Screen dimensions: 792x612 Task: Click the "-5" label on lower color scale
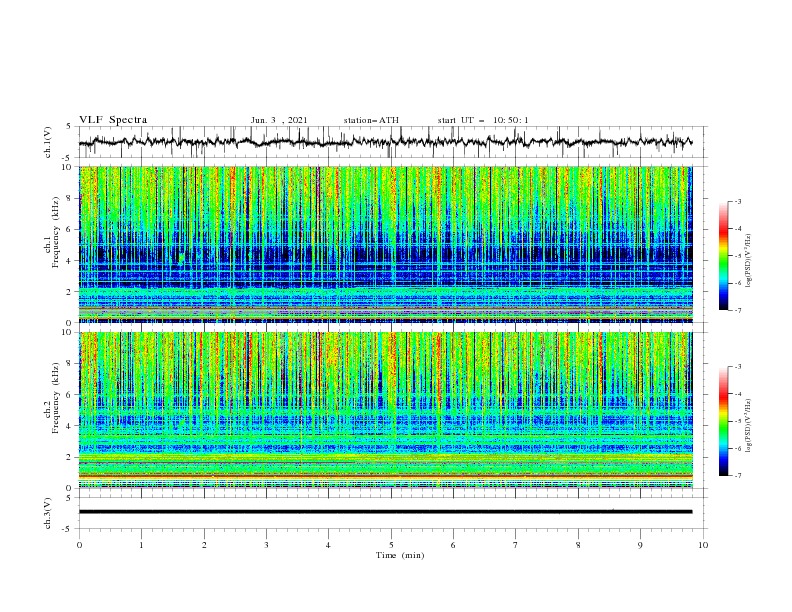tap(738, 421)
